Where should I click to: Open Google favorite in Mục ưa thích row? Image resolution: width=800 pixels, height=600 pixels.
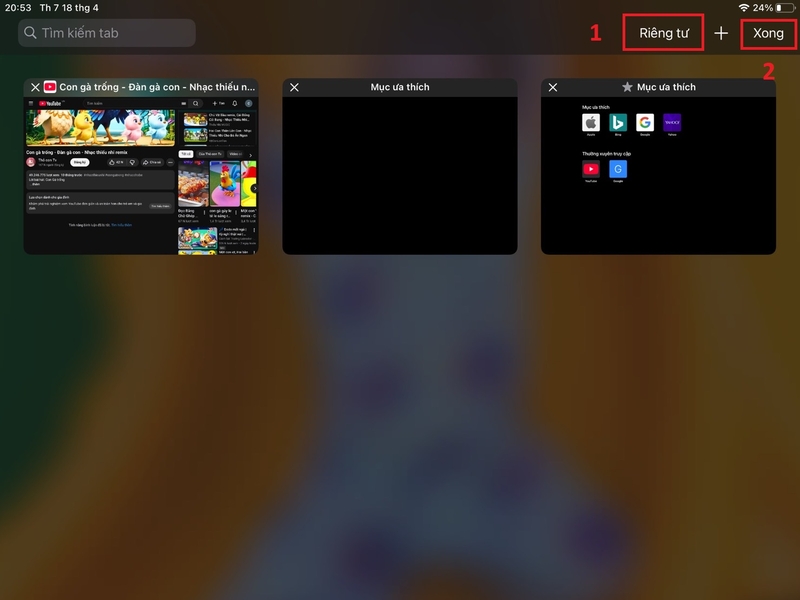(645, 122)
